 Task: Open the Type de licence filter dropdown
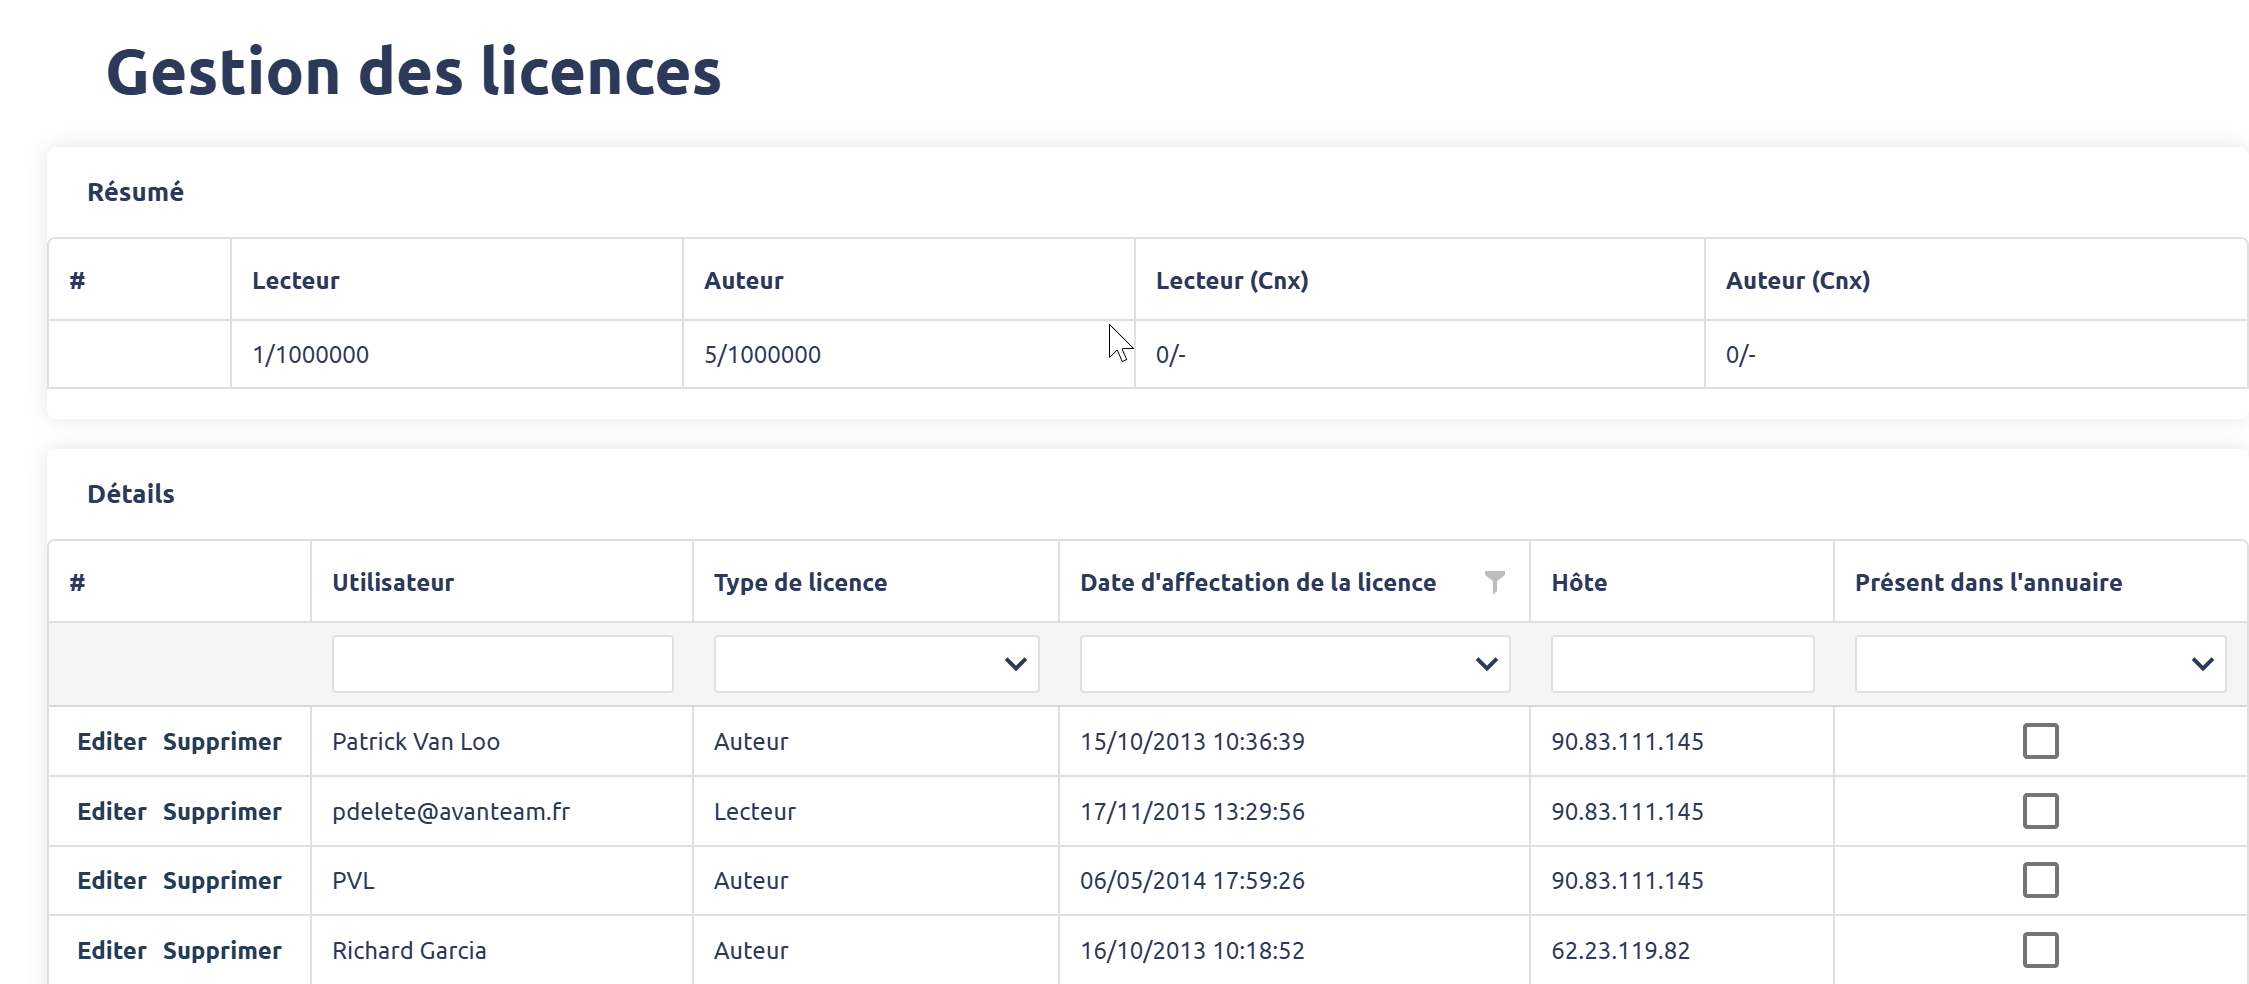pos(876,664)
